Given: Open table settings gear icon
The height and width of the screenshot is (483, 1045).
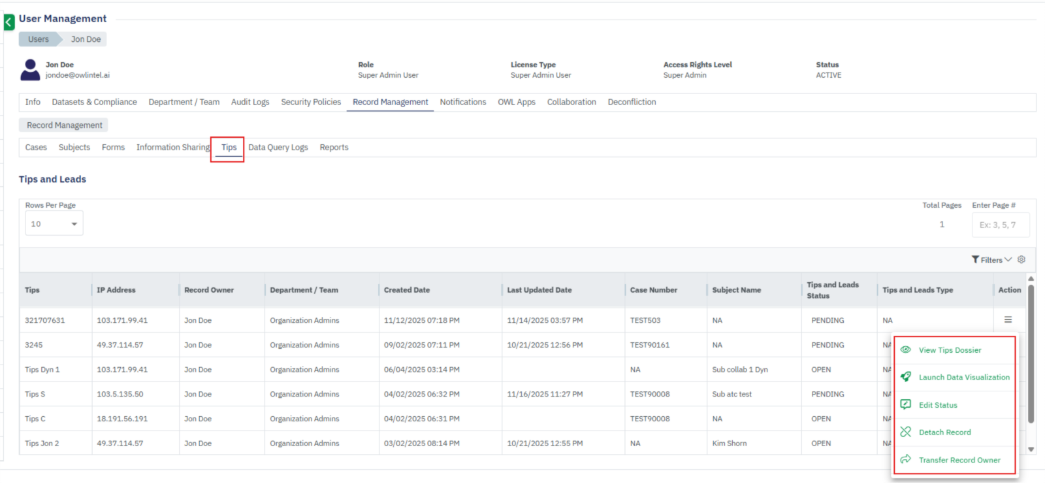Looking at the screenshot, I should coord(1021,259).
